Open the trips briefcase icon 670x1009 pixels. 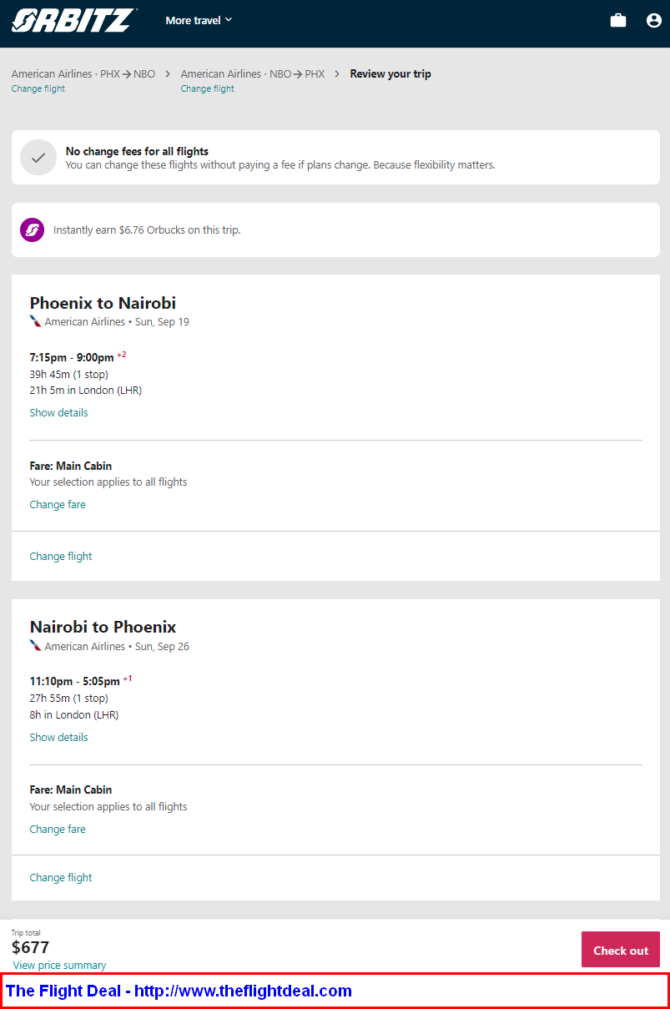tap(618, 21)
